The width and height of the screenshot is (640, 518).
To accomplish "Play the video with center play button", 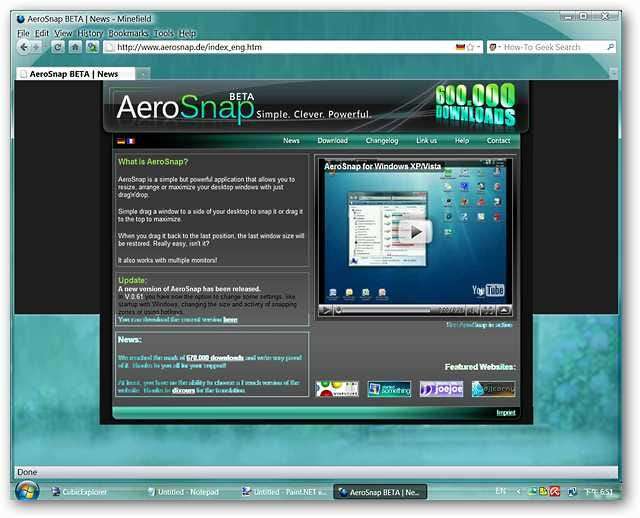I will pos(416,231).
